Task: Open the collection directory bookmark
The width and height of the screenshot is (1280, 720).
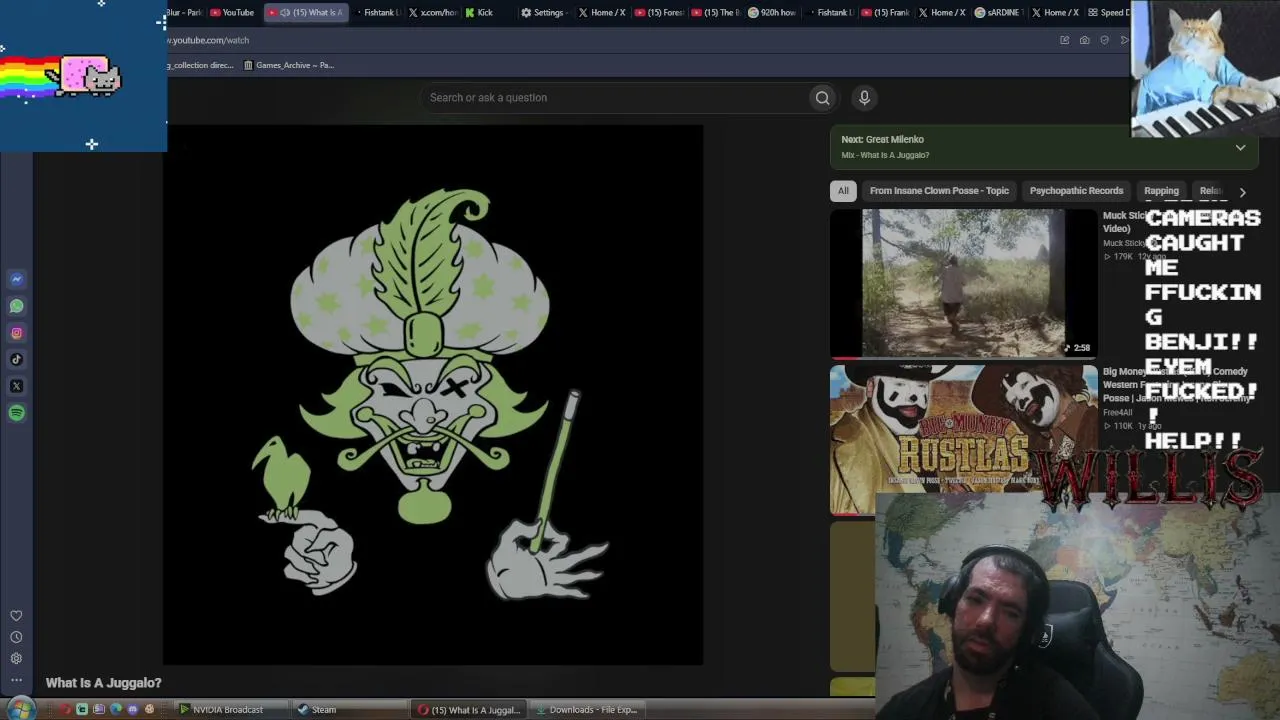Action: [200, 65]
